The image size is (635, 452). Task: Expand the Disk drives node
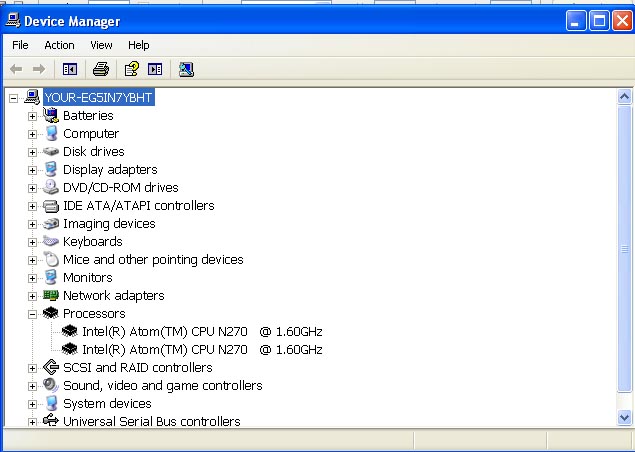point(32,152)
